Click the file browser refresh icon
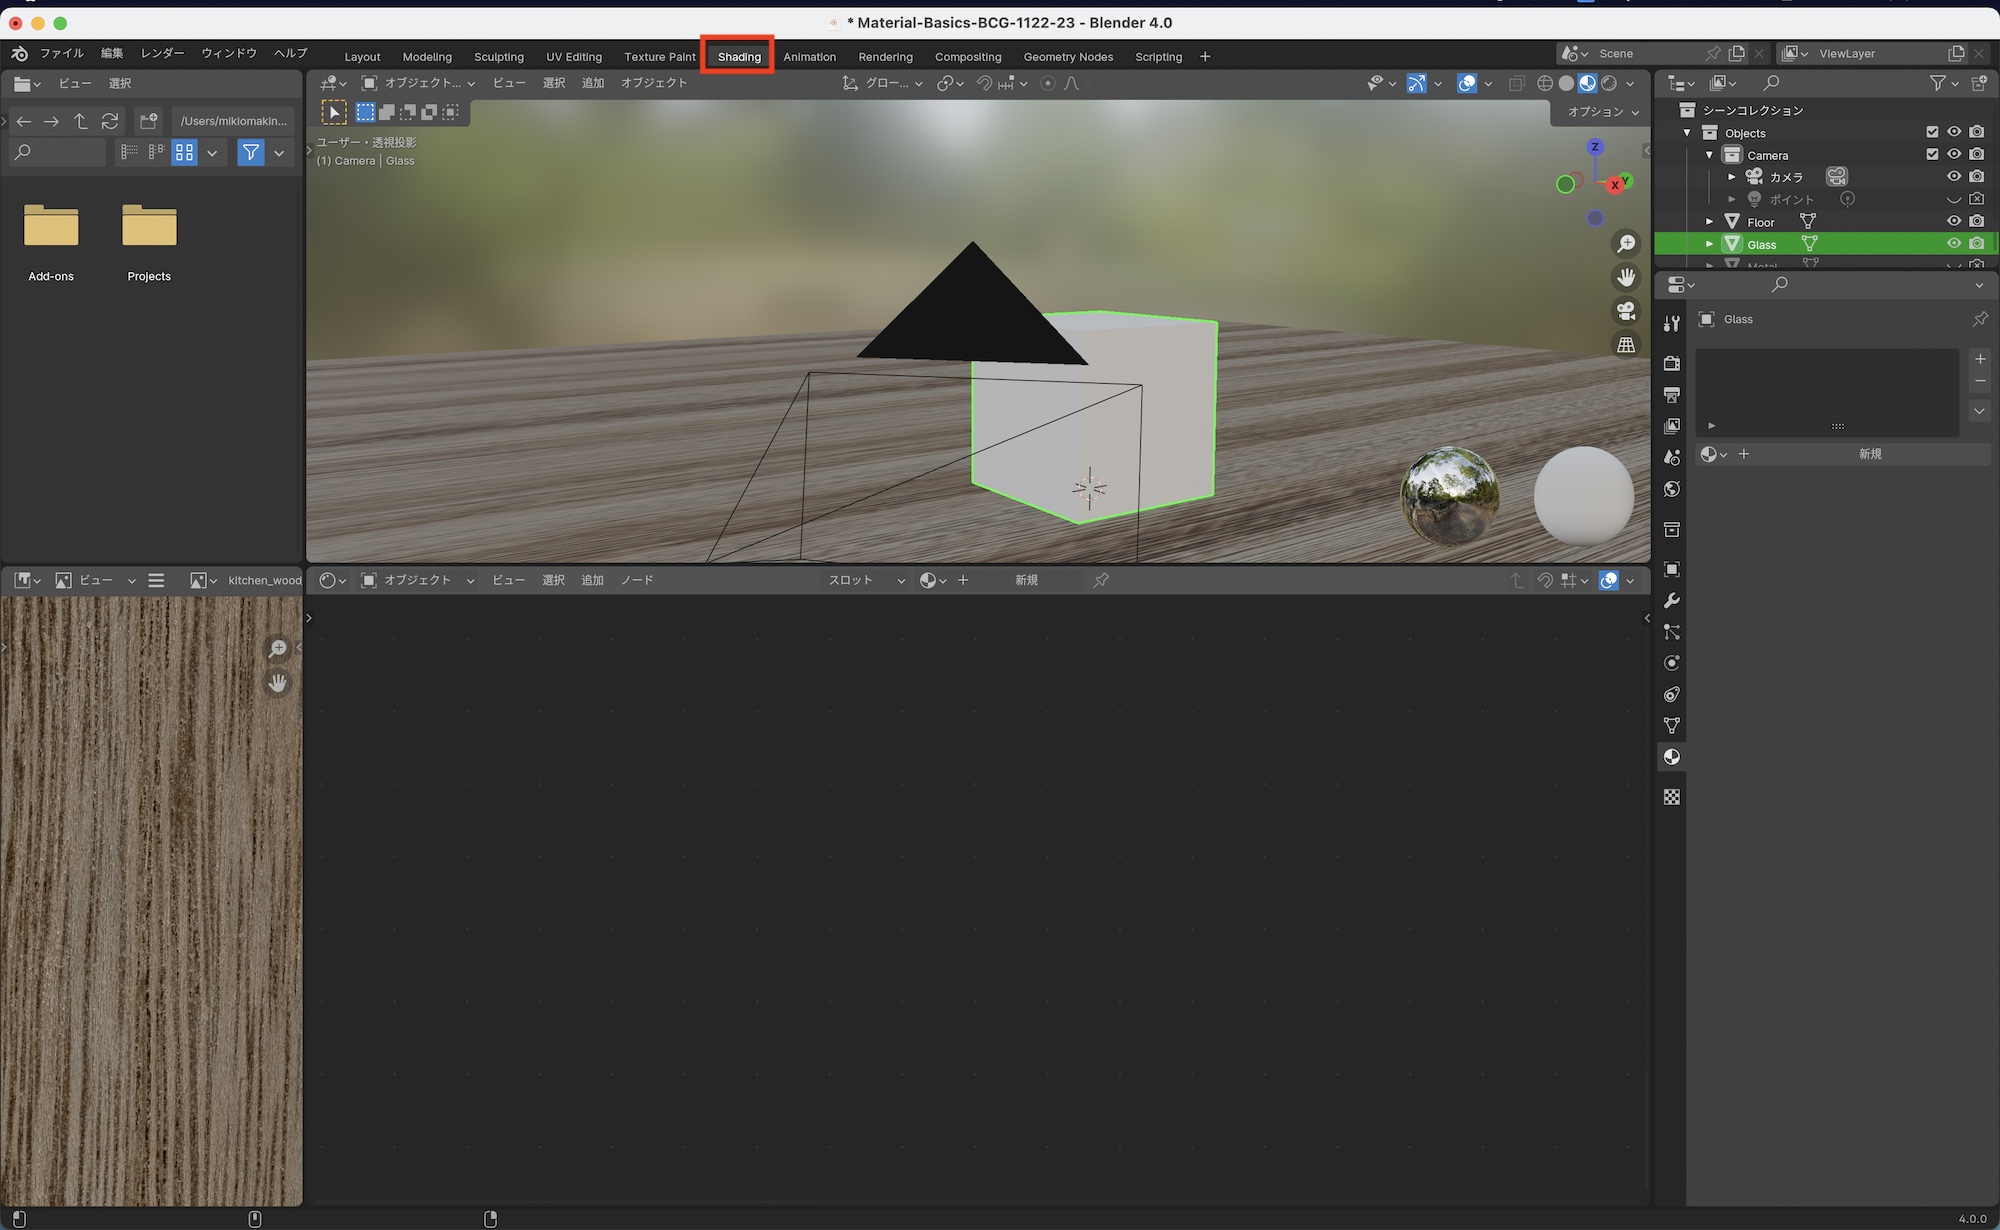 pos(110,121)
